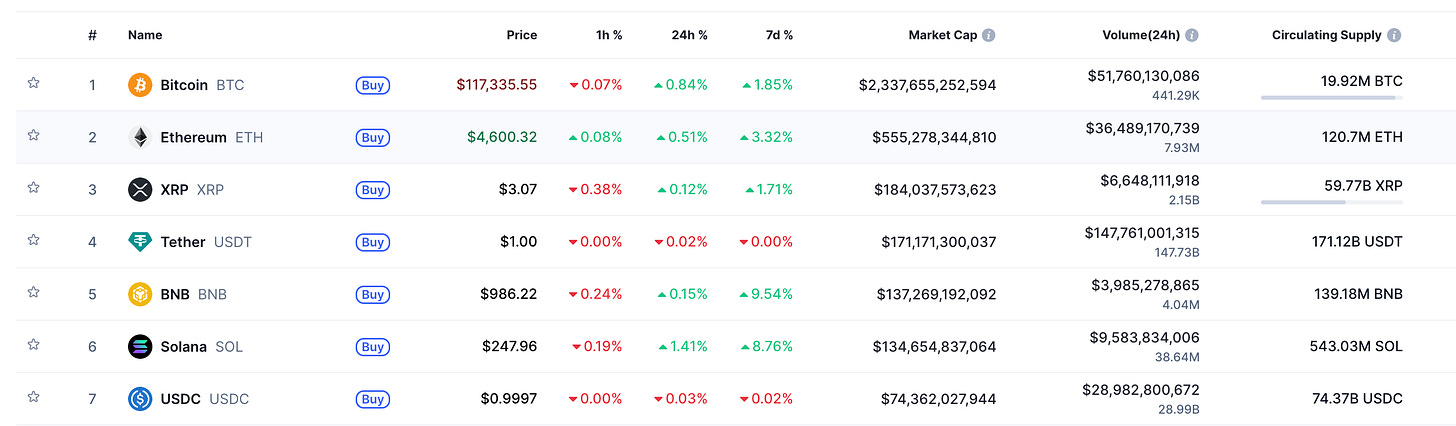The height and width of the screenshot is (426, 1456).
Task: Click Buy button for Ethereum
Action: click(x=372, y=137)
